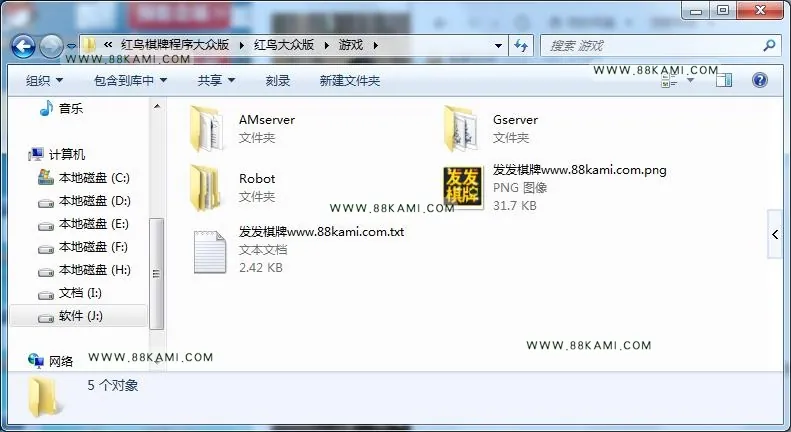Image resolution: width=791 pixels, height=432 pixels.
Task: Open the Help question mark icon
Action: (760, 80)
